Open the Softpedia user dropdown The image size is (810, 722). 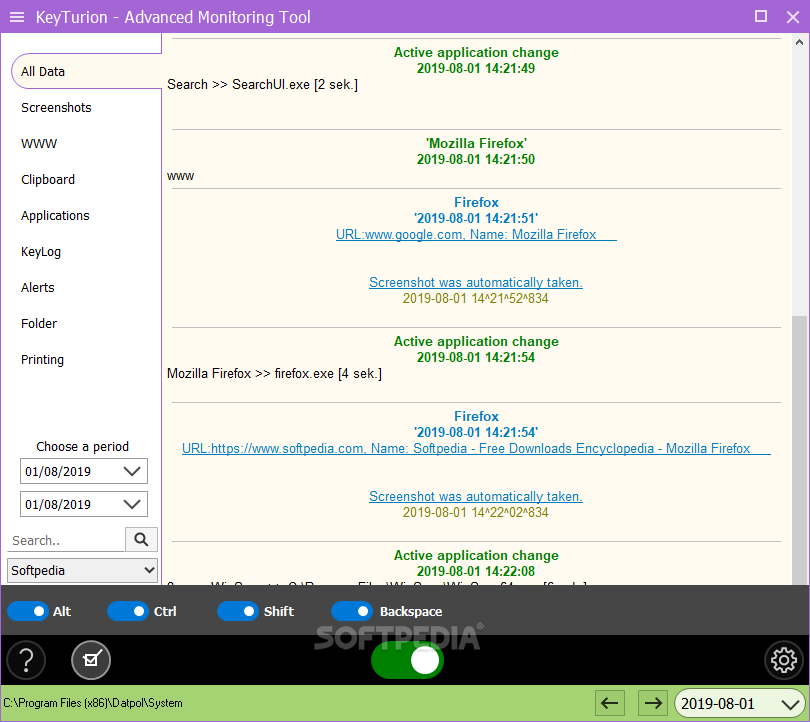coord(82,571)
